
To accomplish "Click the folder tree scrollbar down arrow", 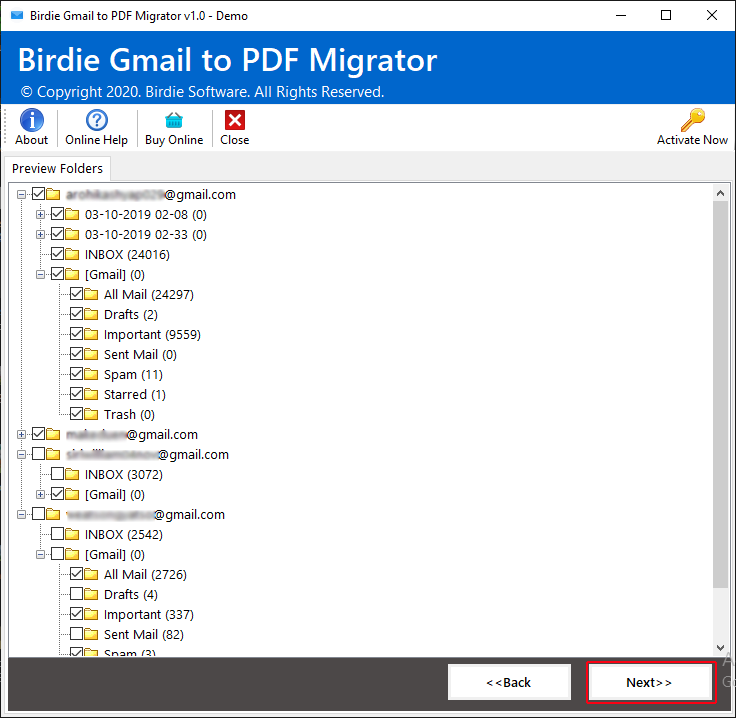I will (x=721, y=648).
